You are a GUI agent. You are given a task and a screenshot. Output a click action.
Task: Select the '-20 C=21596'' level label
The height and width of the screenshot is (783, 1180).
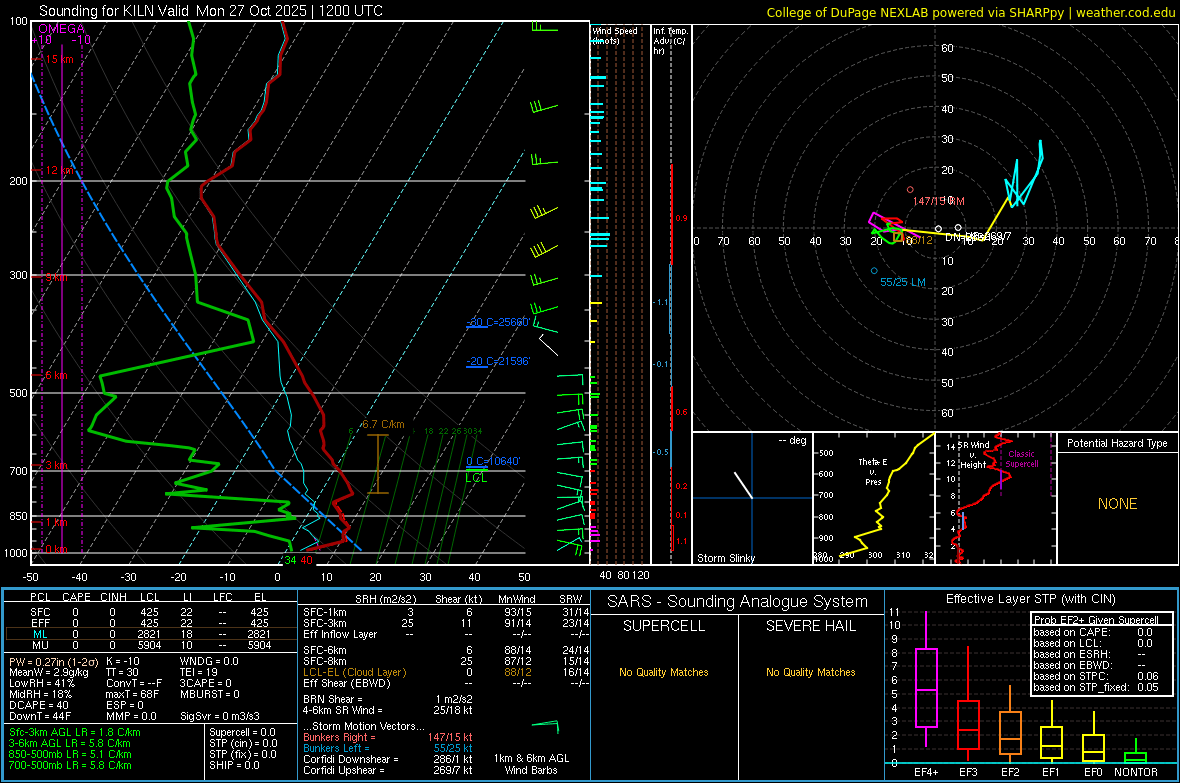point(497,361)
